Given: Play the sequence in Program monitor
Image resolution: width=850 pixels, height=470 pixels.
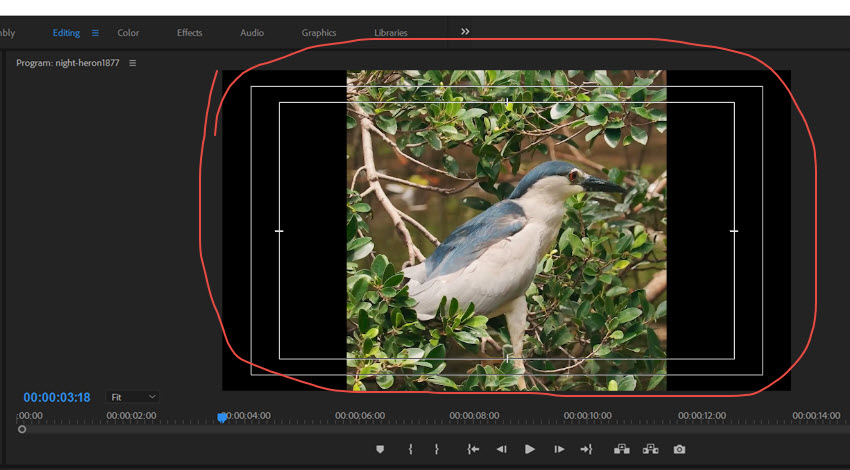Looking at the screenshot, I should click(x=530, y=449).
